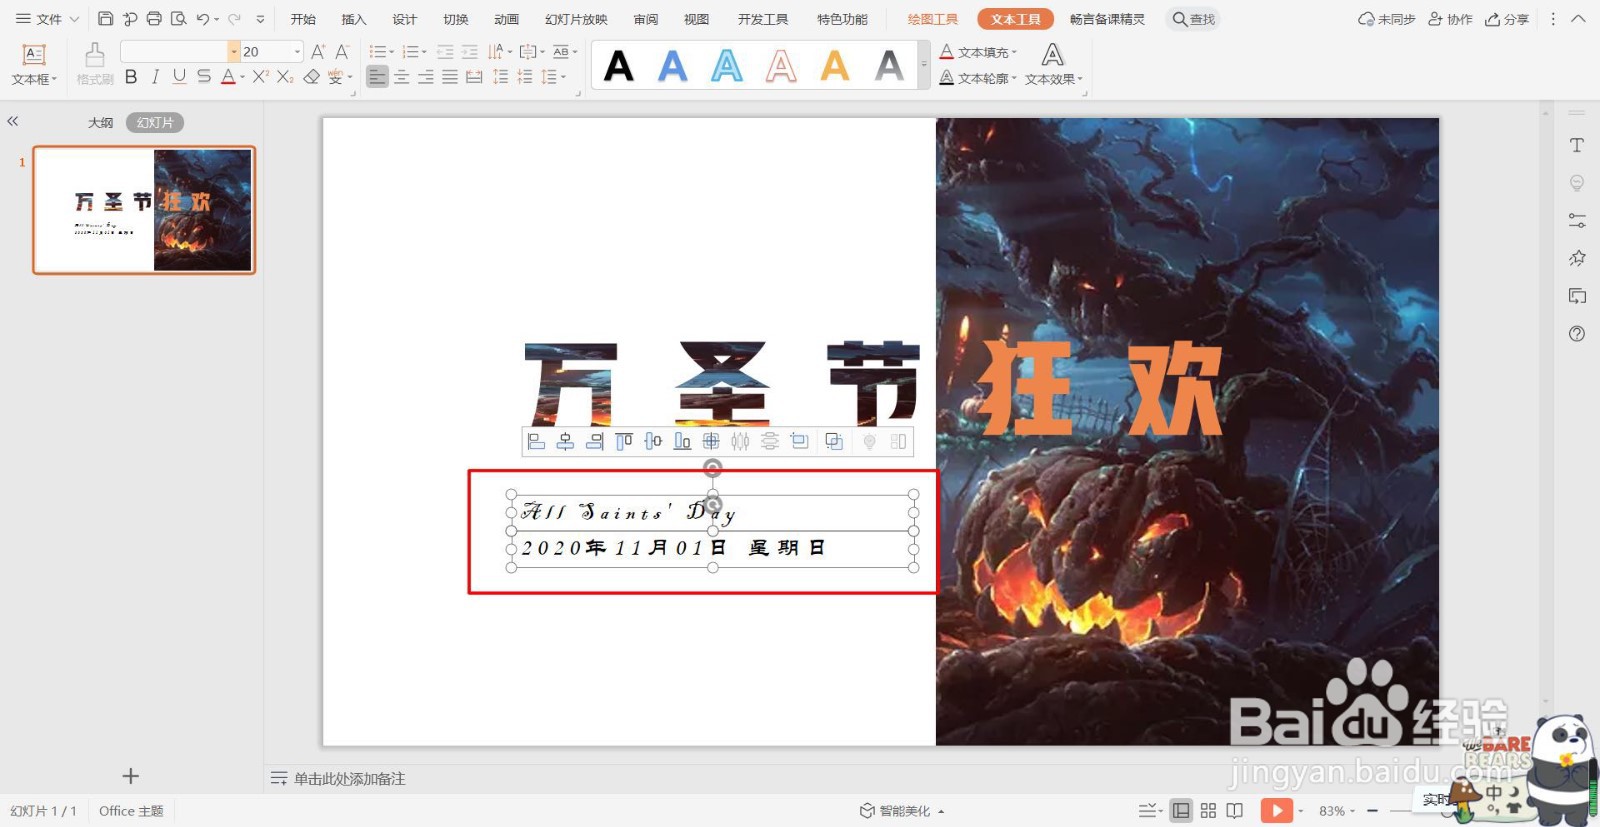Image resolution: width=1600 pixels, height=827 pixels.
Task: Click 智能美化 smart beautify button
Action: coord(902,811)
